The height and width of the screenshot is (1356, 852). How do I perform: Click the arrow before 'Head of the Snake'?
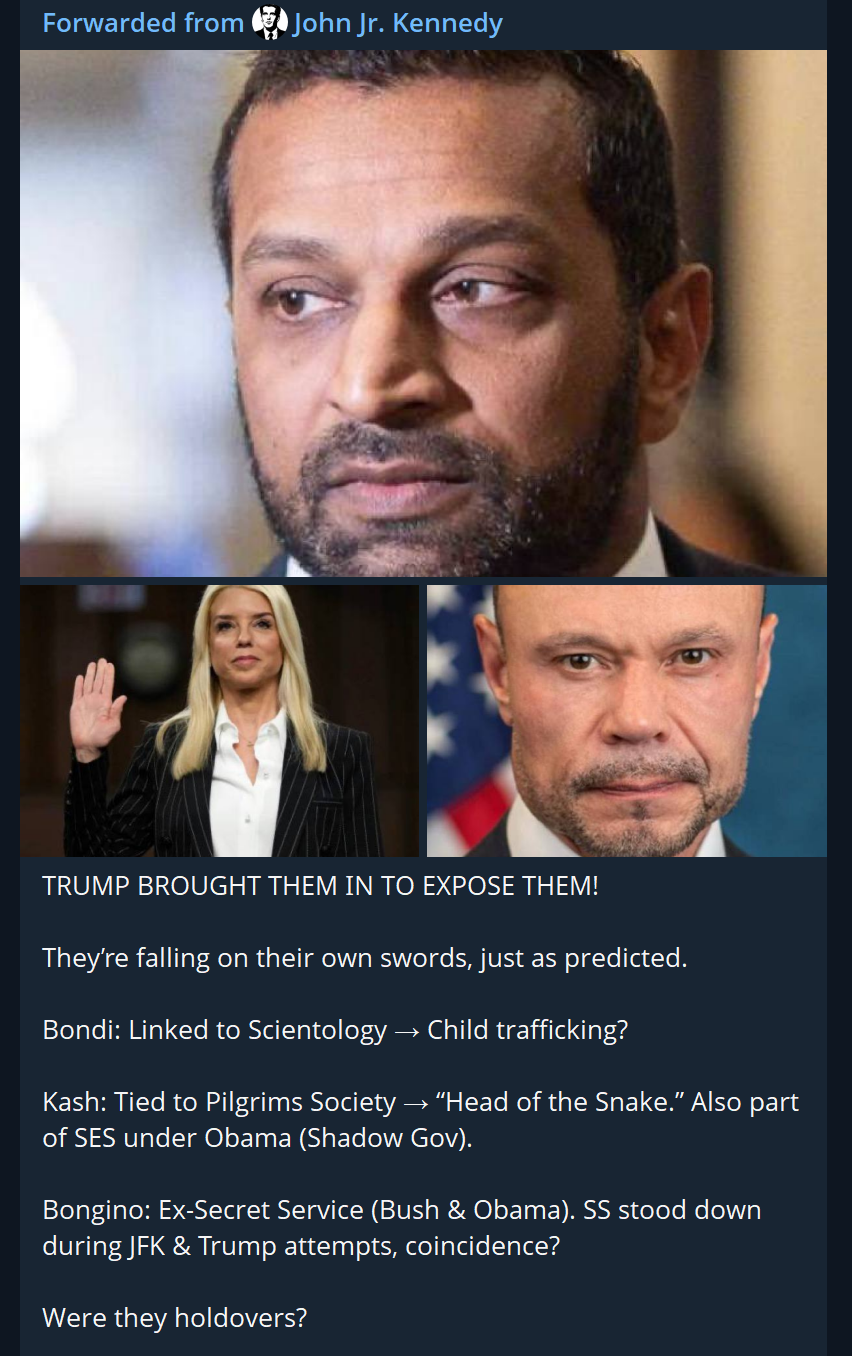click(x=416, y=1103)
